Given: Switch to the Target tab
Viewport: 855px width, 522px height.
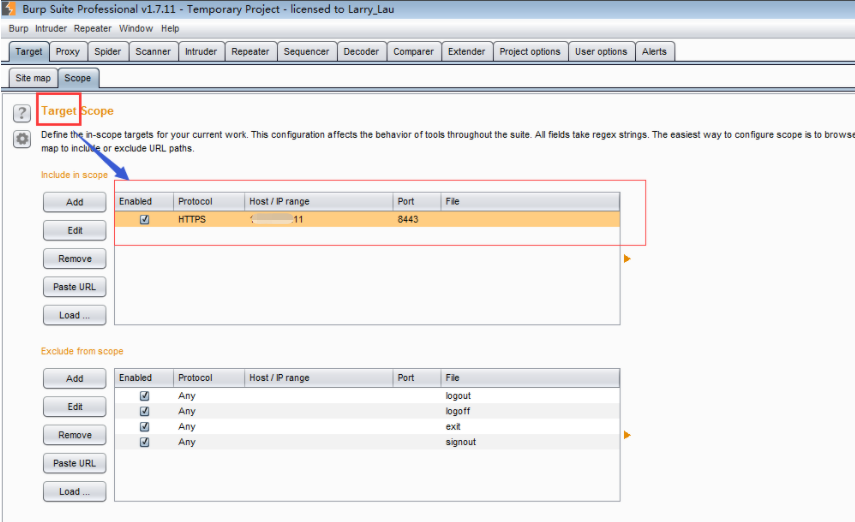Looking at the screenshot, I should tap(29, 52).
